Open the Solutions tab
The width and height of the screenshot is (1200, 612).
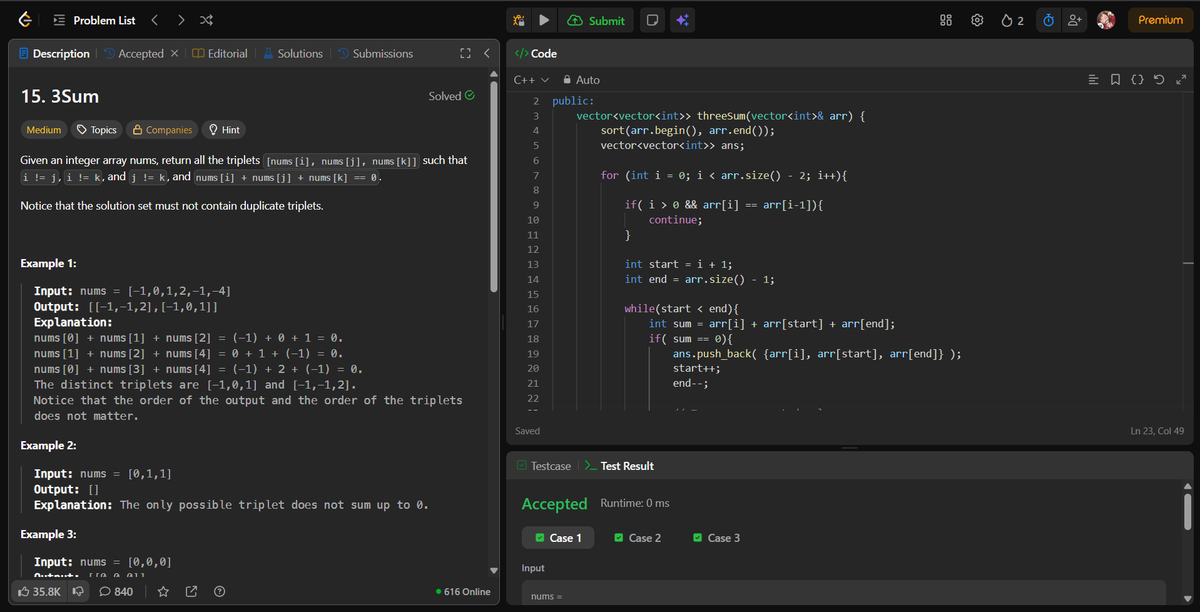point(293,53)
